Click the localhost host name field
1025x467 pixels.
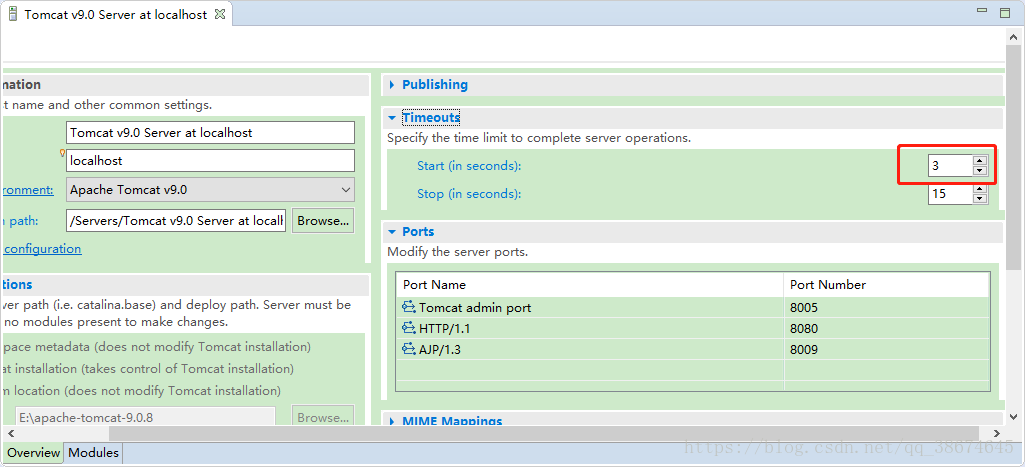click(210, 160)
